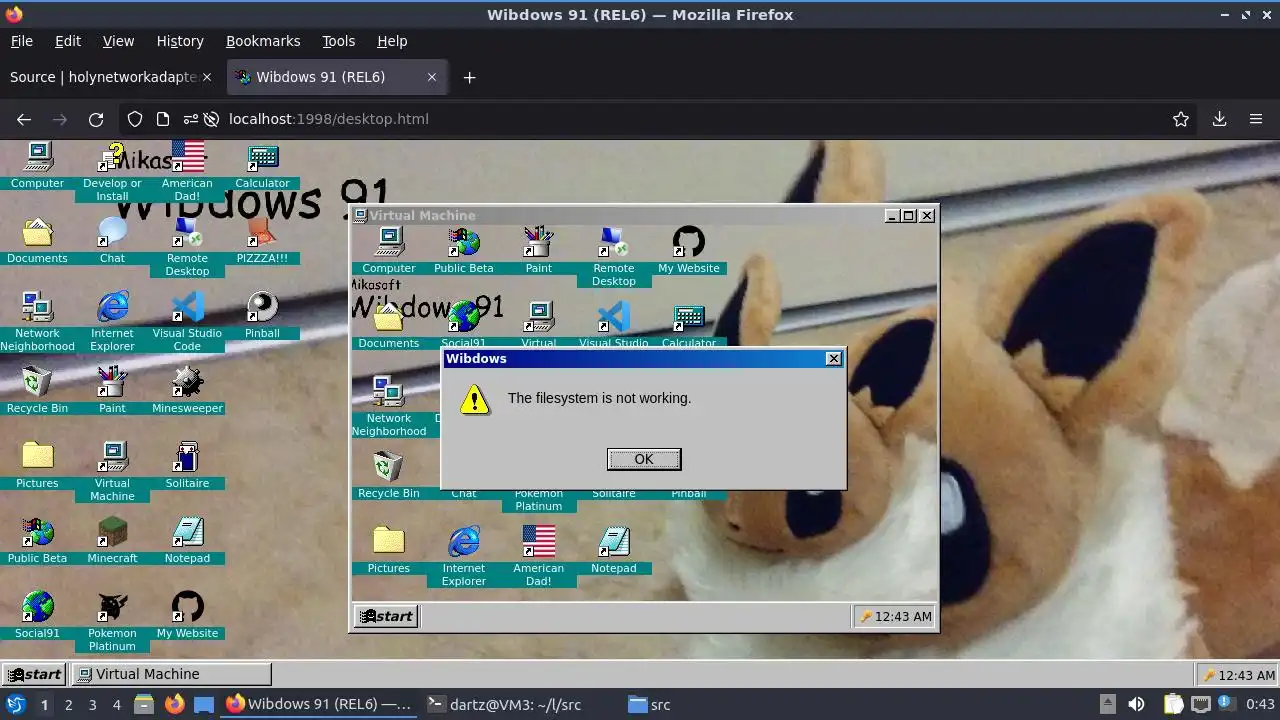Launch Pokemon Platinum on the outer desktop
Viewport: 1280px width, 720px height.
pos(112,621)
